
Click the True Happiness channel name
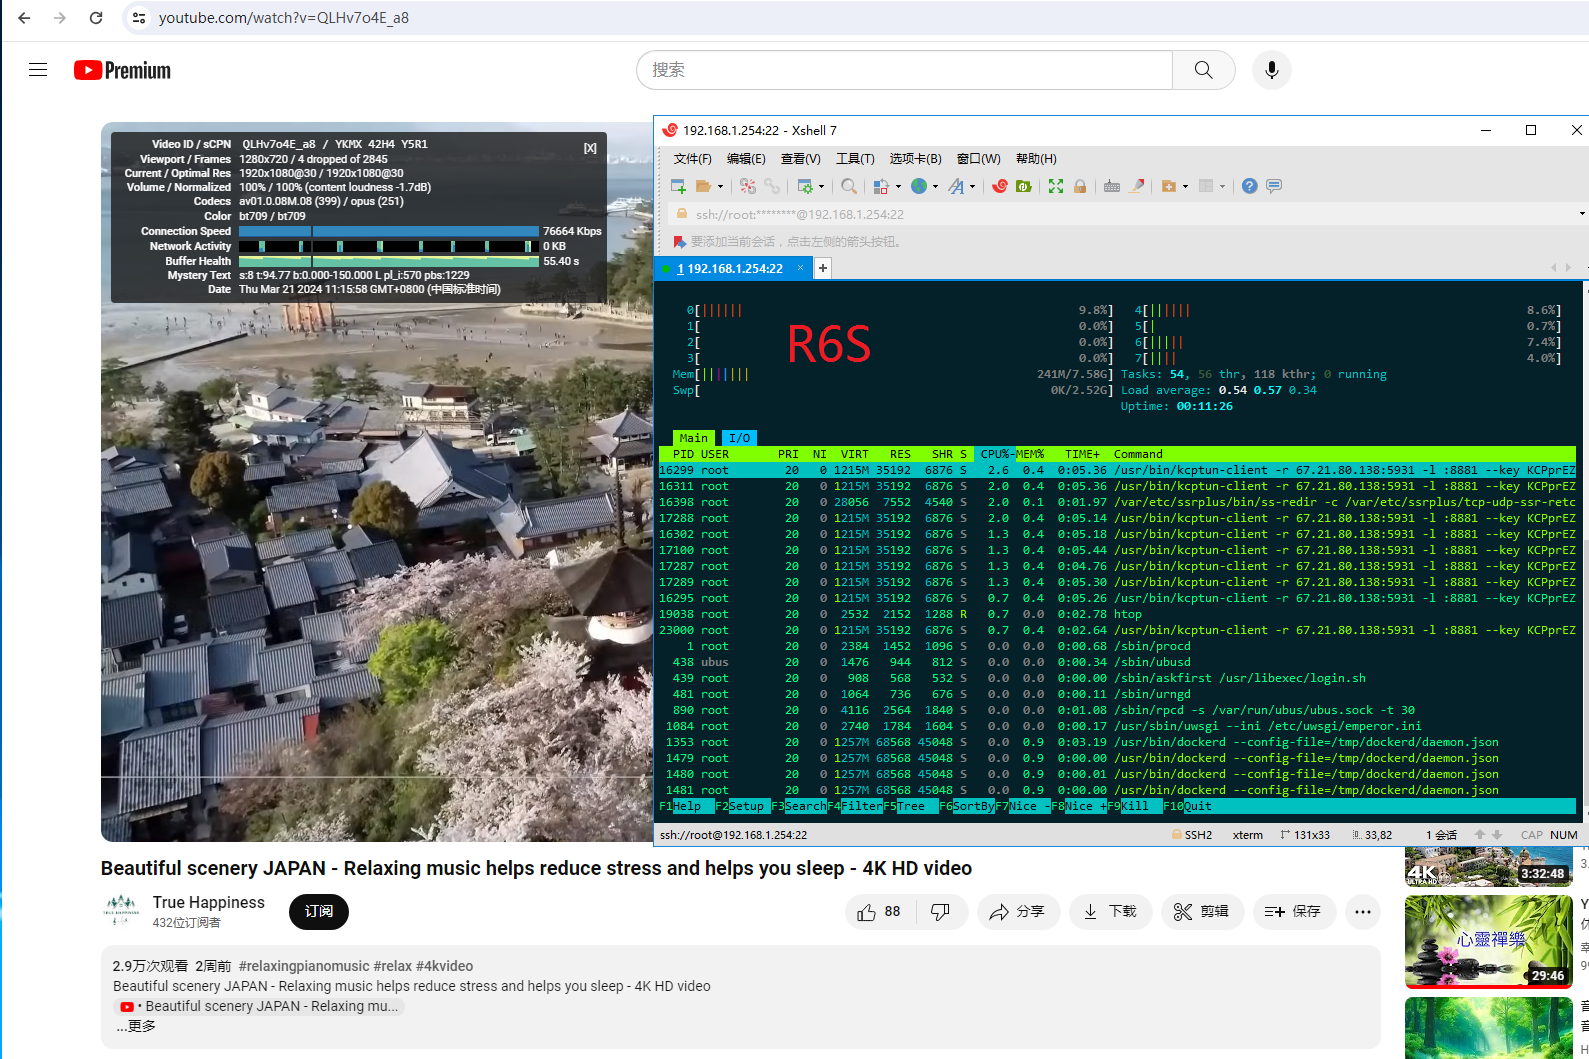pyautogui.click(x=209, y=903)
